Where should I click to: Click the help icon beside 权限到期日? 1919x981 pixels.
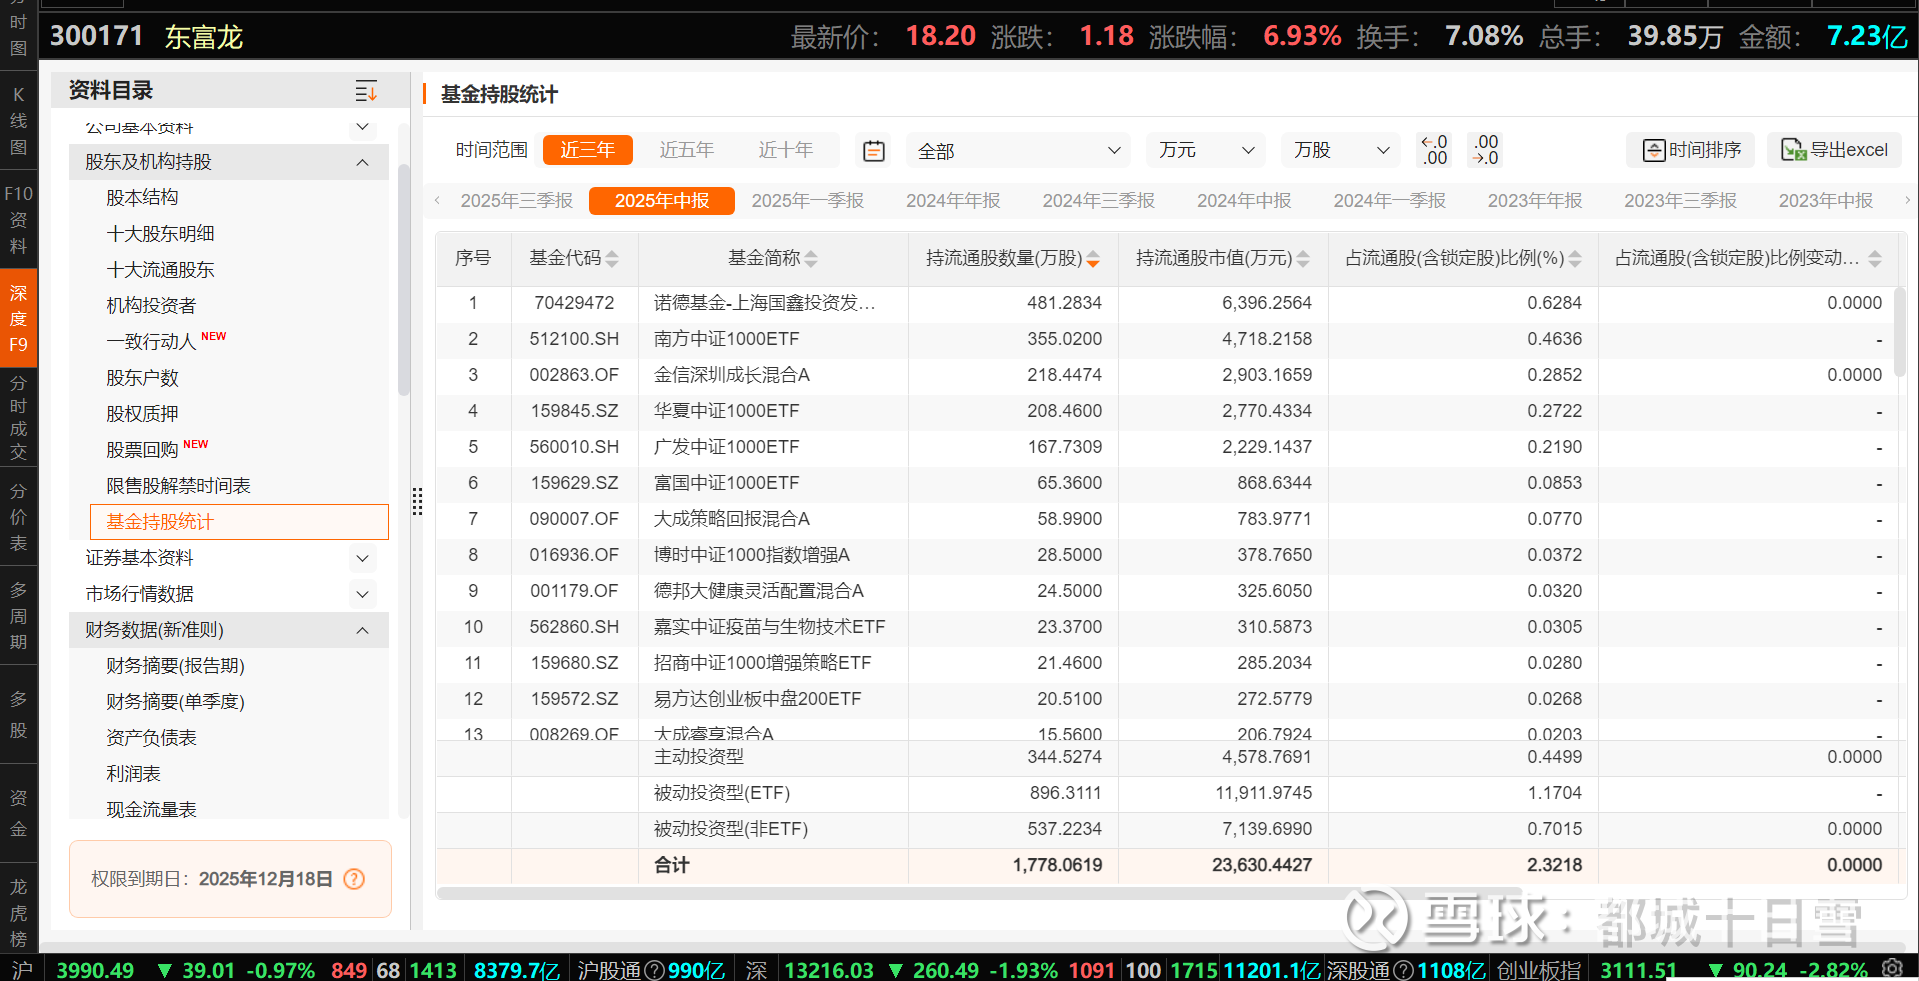click(x=354, y=879)
